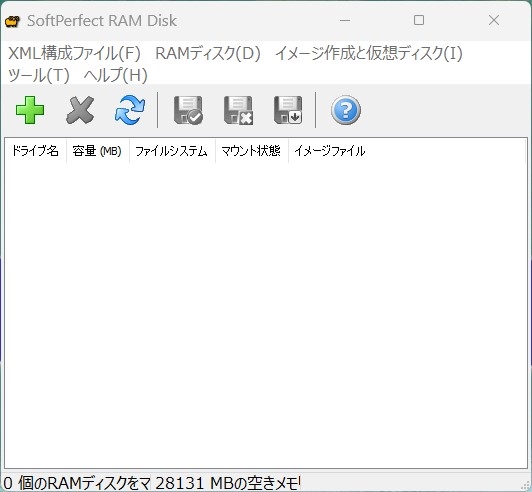Viewport: 532px width, 492px height.
Task: Sort by the 容量 (MB) column header
Action: point(98,151)
